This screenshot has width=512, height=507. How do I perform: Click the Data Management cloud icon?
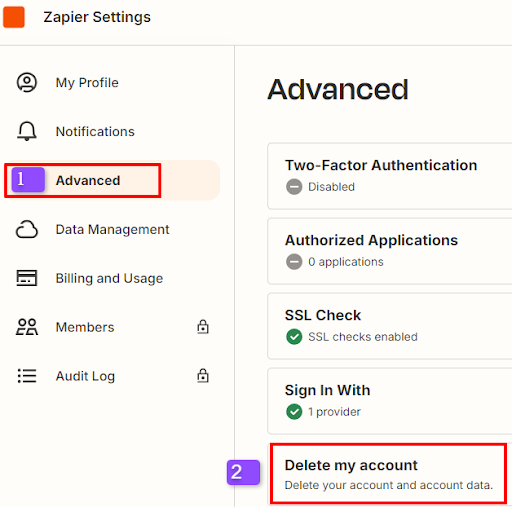click(x=27, y=229)
